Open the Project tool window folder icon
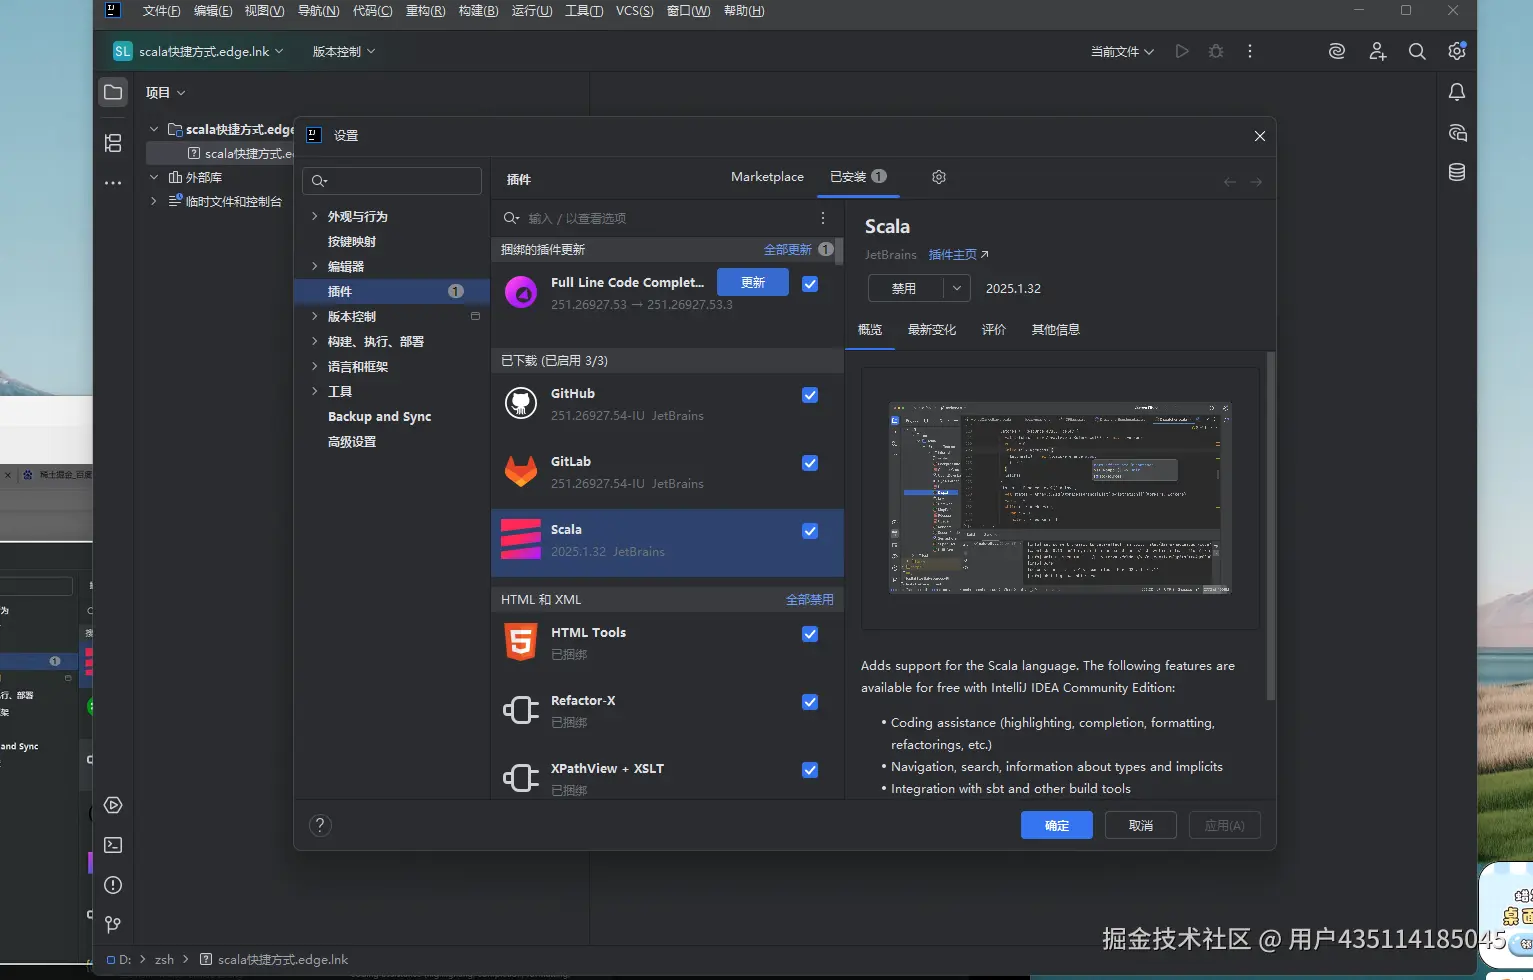 tap(113, 92)
